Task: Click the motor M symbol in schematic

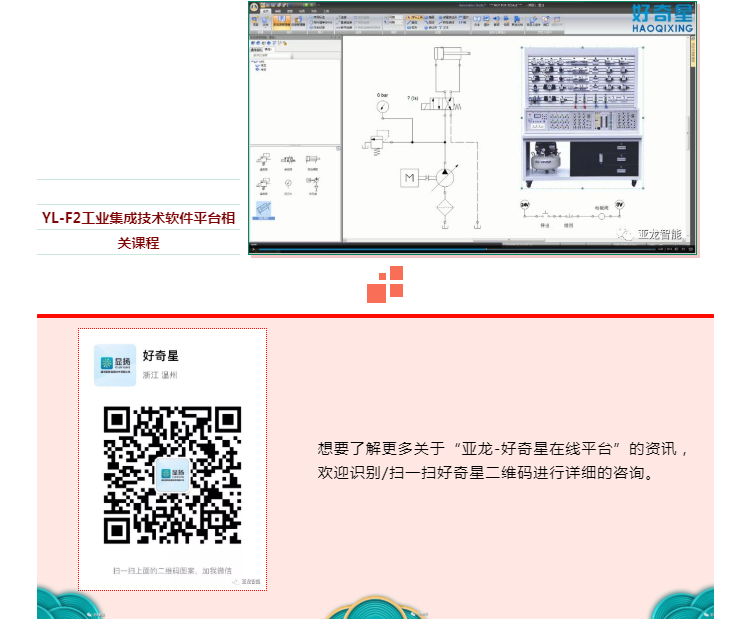Action: (409, 178)
